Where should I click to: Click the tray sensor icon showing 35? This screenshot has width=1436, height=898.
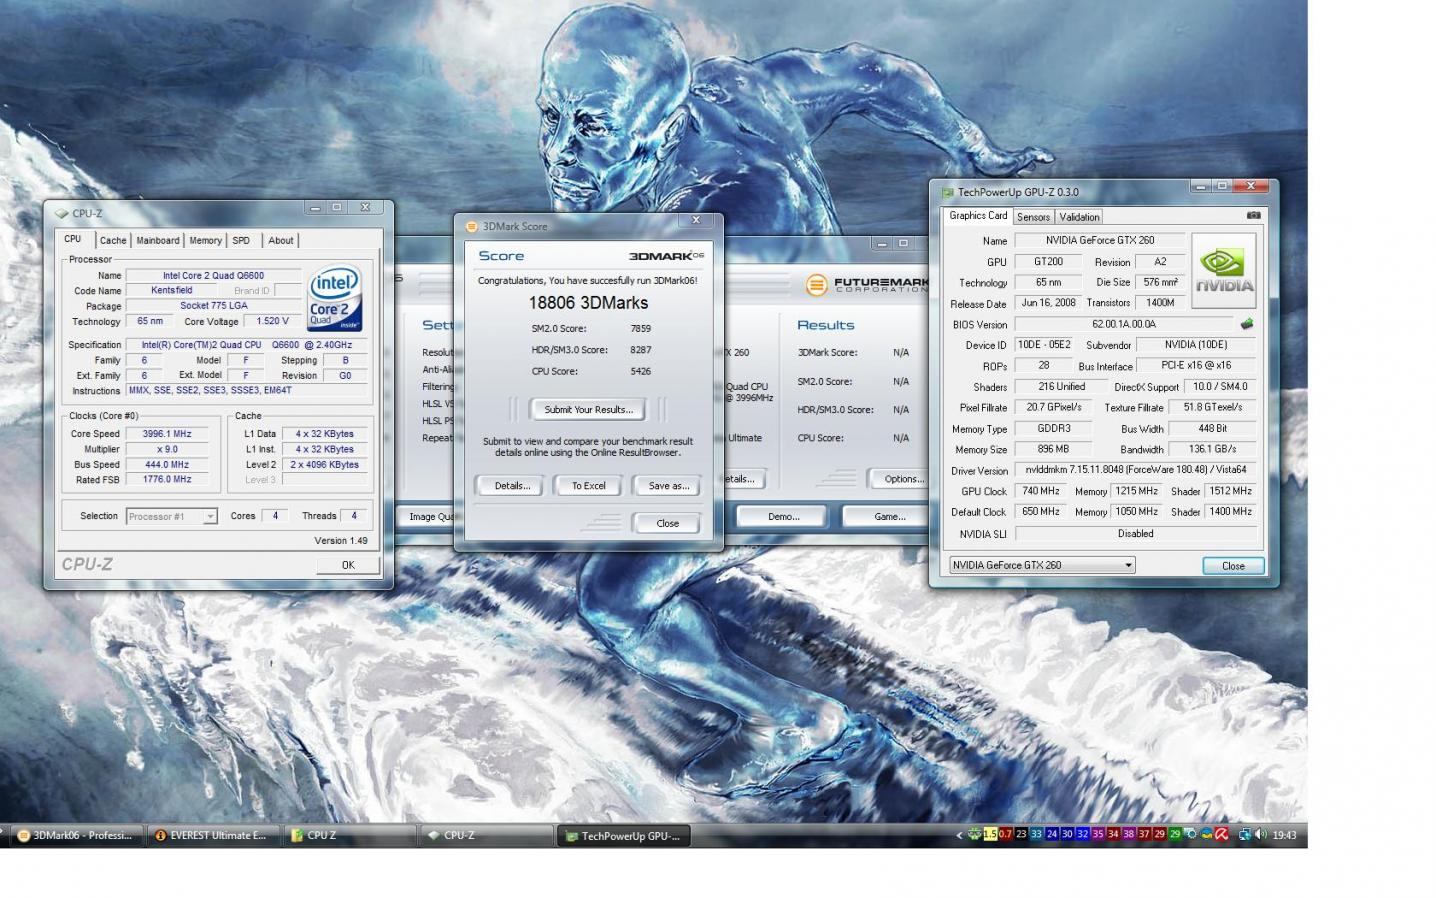1098,834
